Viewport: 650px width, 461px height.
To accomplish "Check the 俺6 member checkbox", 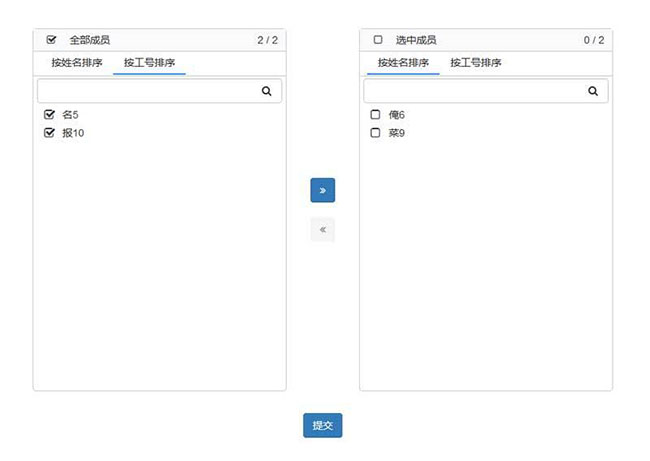I will coord(375,114).
